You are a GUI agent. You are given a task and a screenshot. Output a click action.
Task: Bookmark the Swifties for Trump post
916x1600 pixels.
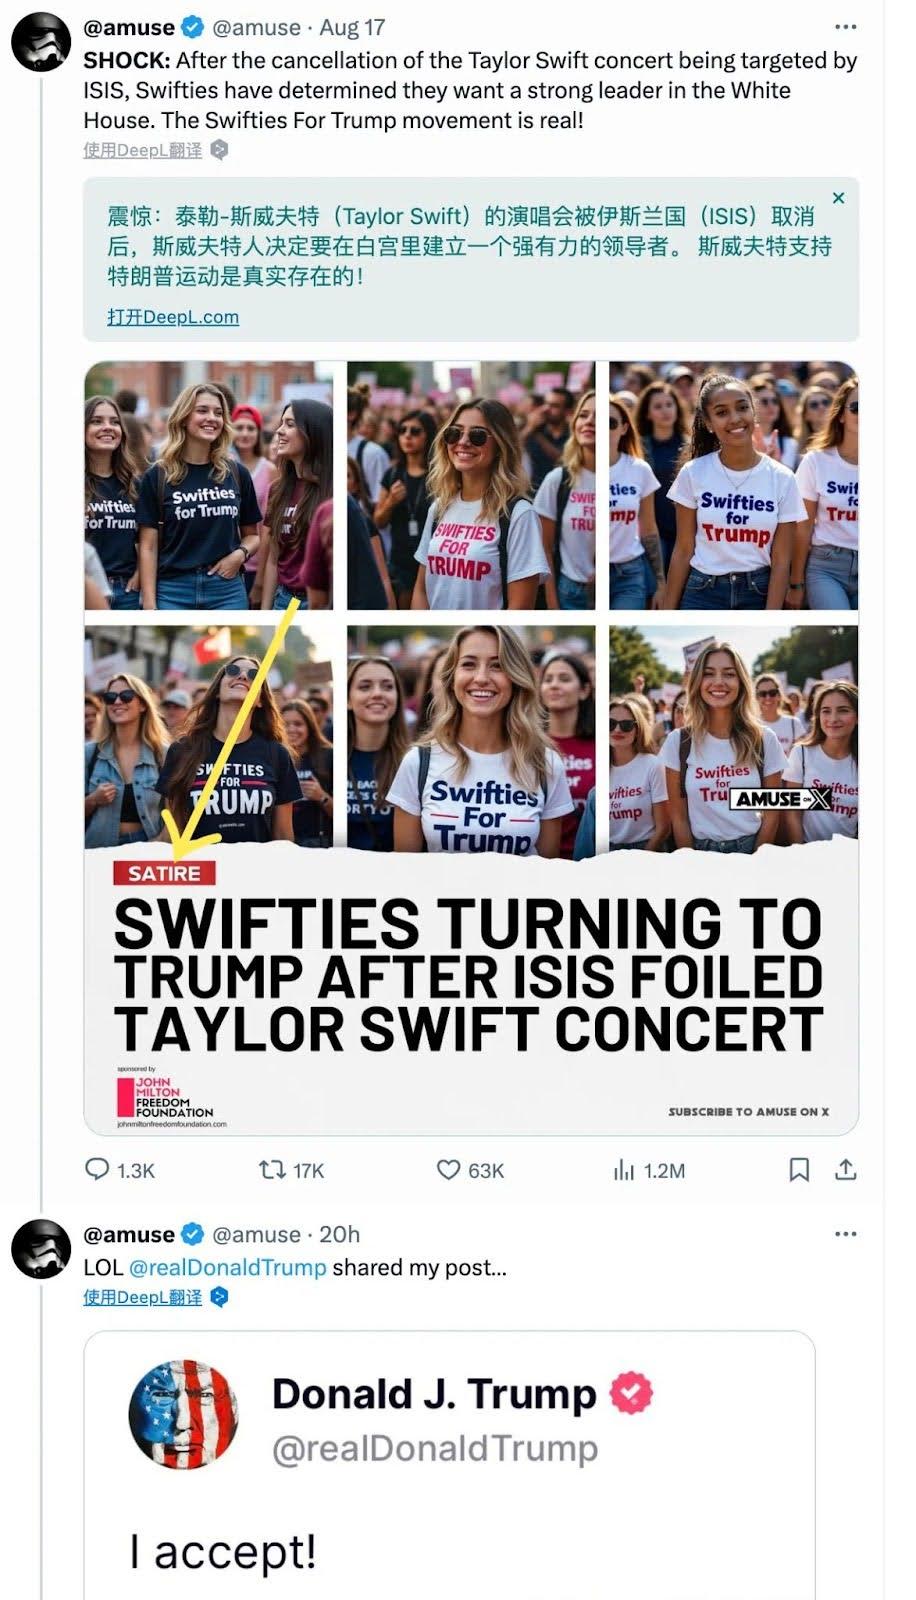799,1169
